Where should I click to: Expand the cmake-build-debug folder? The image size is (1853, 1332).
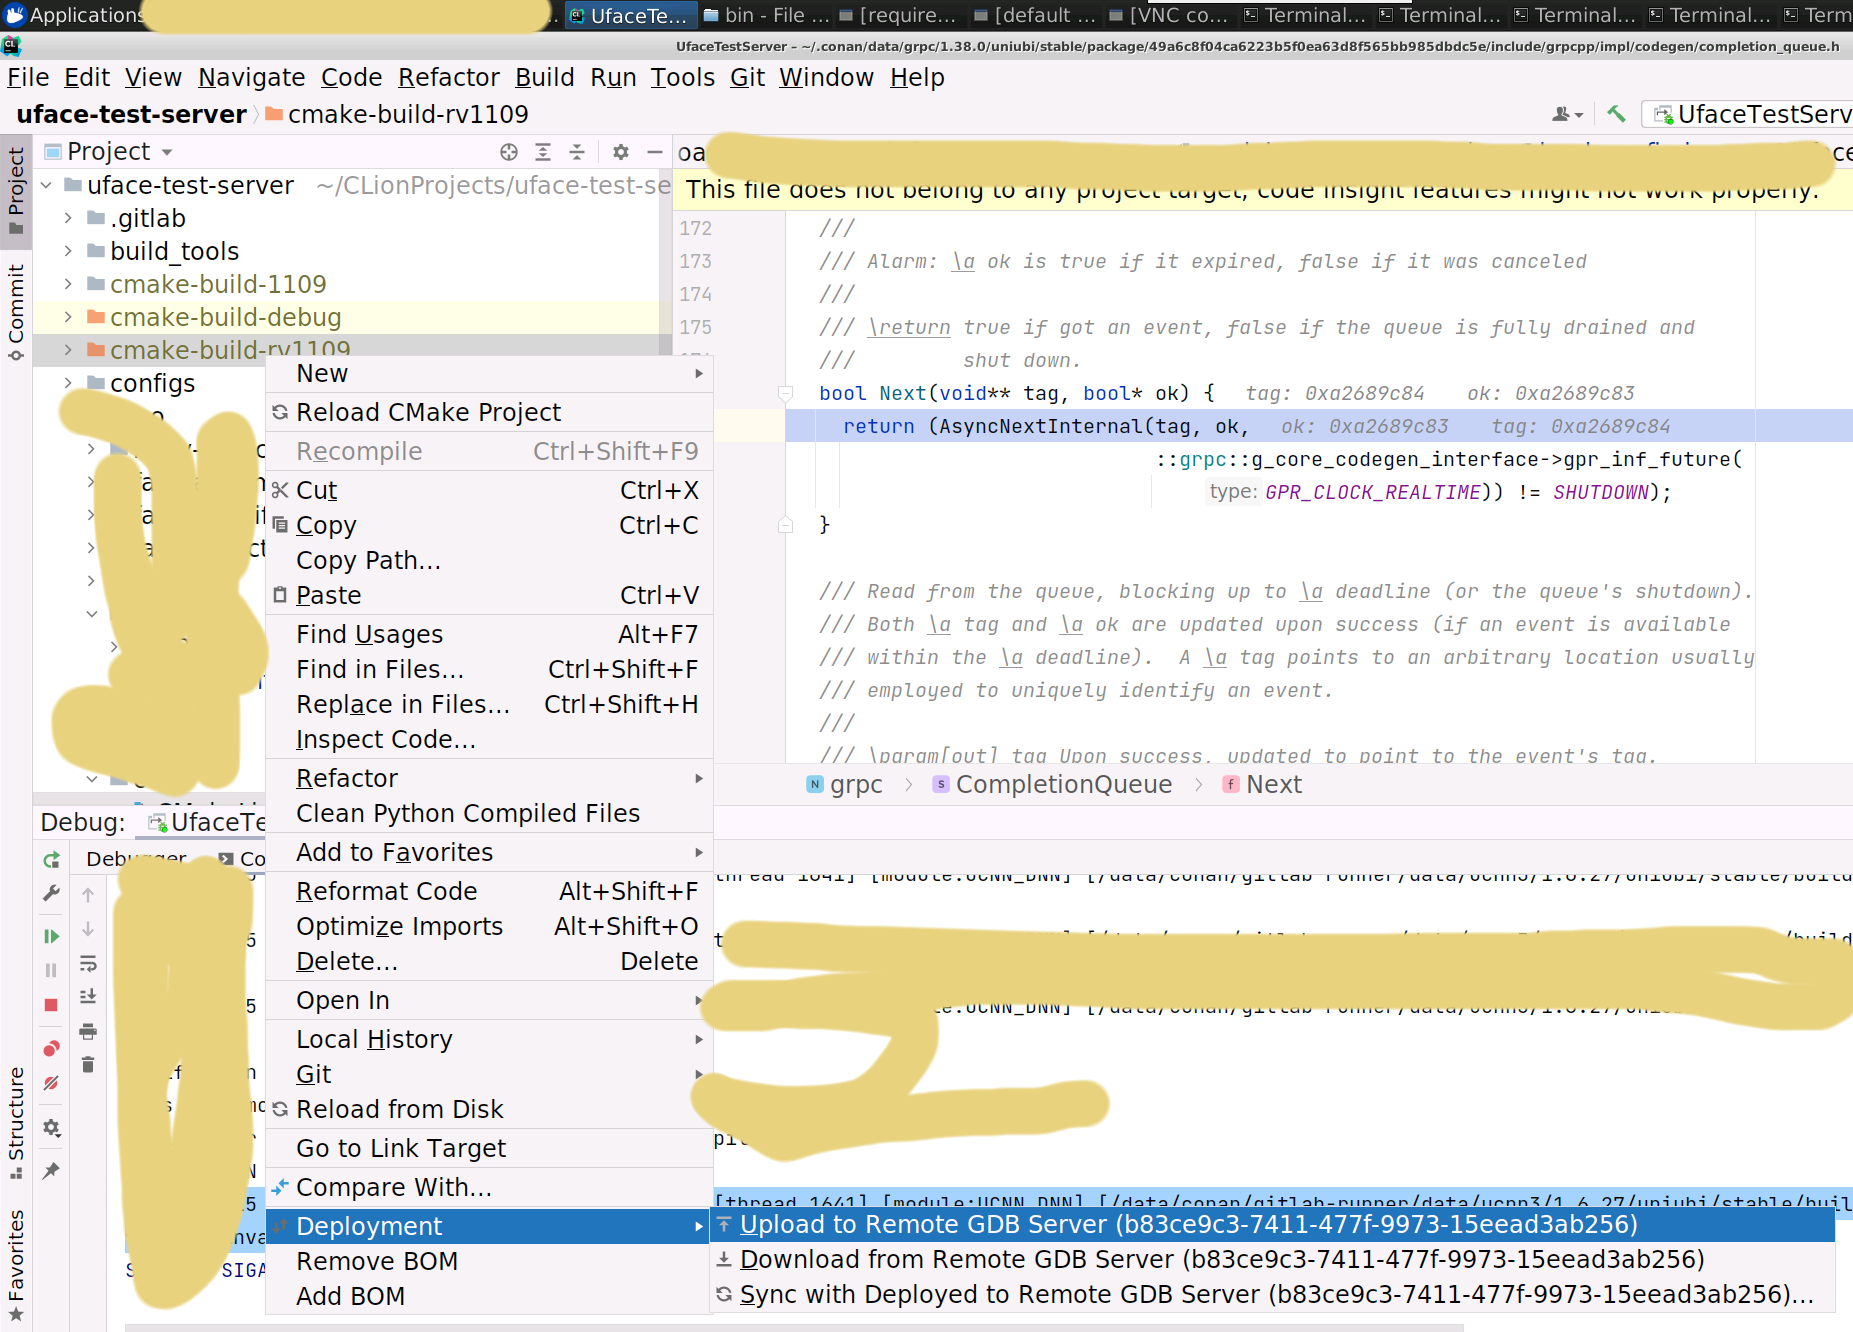pyautogui.click(x=67, y=317)
